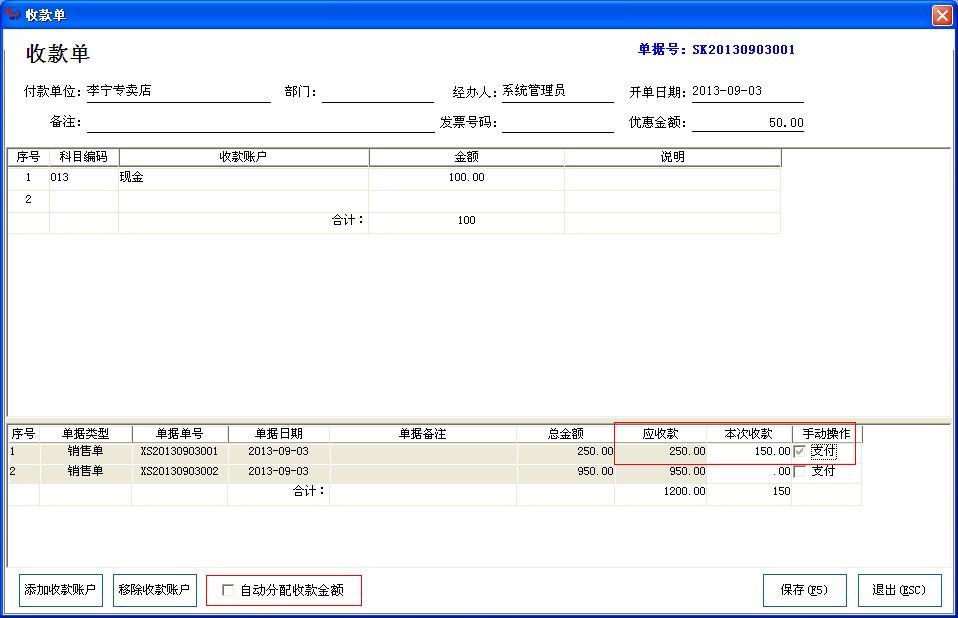Click 金额 column header

click(x=467, y=157)
